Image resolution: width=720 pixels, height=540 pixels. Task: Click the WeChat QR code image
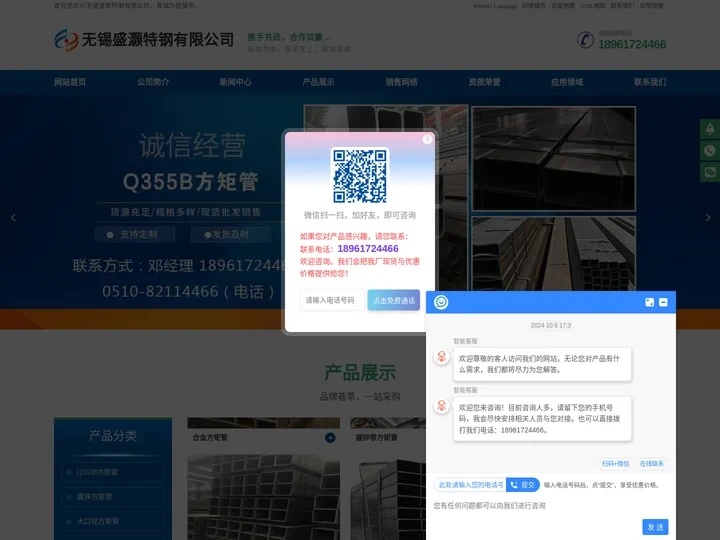pos(360,175)
